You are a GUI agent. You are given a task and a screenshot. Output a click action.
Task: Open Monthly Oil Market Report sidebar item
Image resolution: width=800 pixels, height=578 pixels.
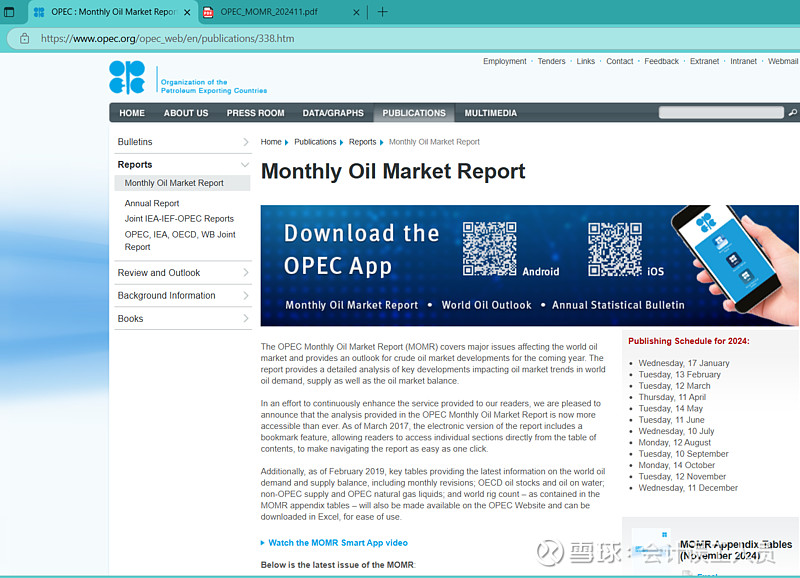[182, 183]
